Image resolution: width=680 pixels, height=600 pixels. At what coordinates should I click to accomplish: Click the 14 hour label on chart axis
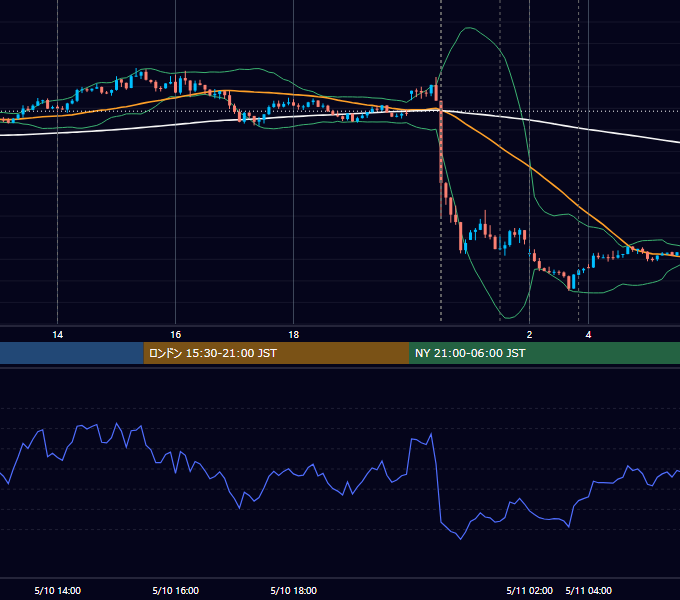[58, 335]
